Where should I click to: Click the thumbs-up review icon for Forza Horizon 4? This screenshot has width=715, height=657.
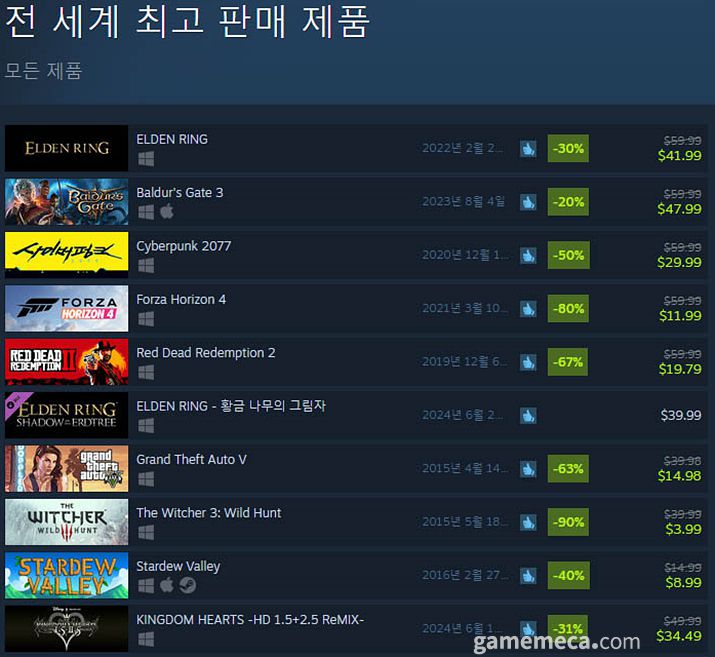[528, 309]
